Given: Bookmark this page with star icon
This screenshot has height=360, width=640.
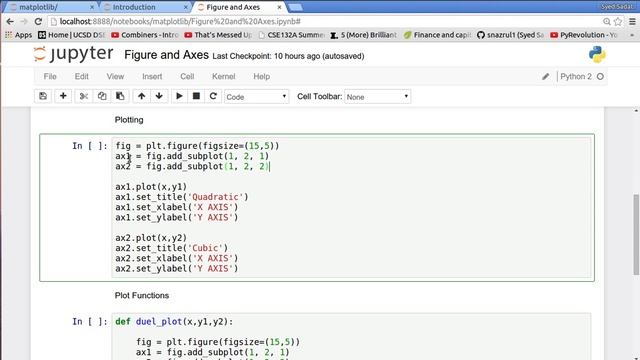Looking at the screenshot, I should tap(618, 21).
